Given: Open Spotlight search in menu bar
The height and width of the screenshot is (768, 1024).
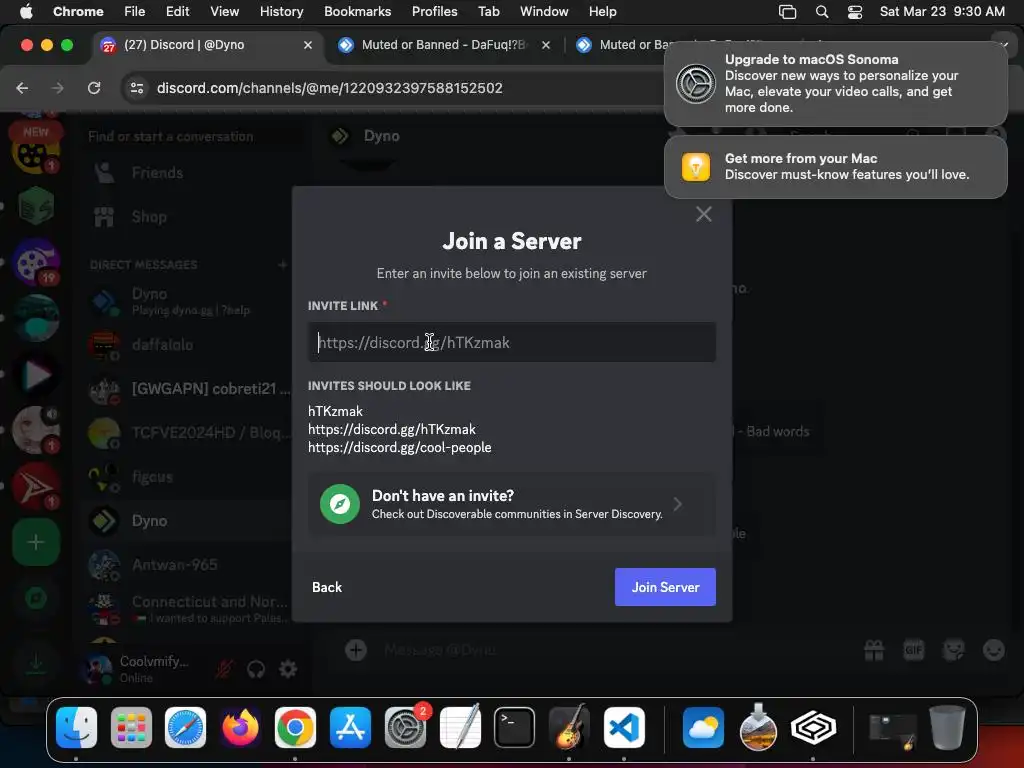Looking at the screenshot, I should point(822,12).
